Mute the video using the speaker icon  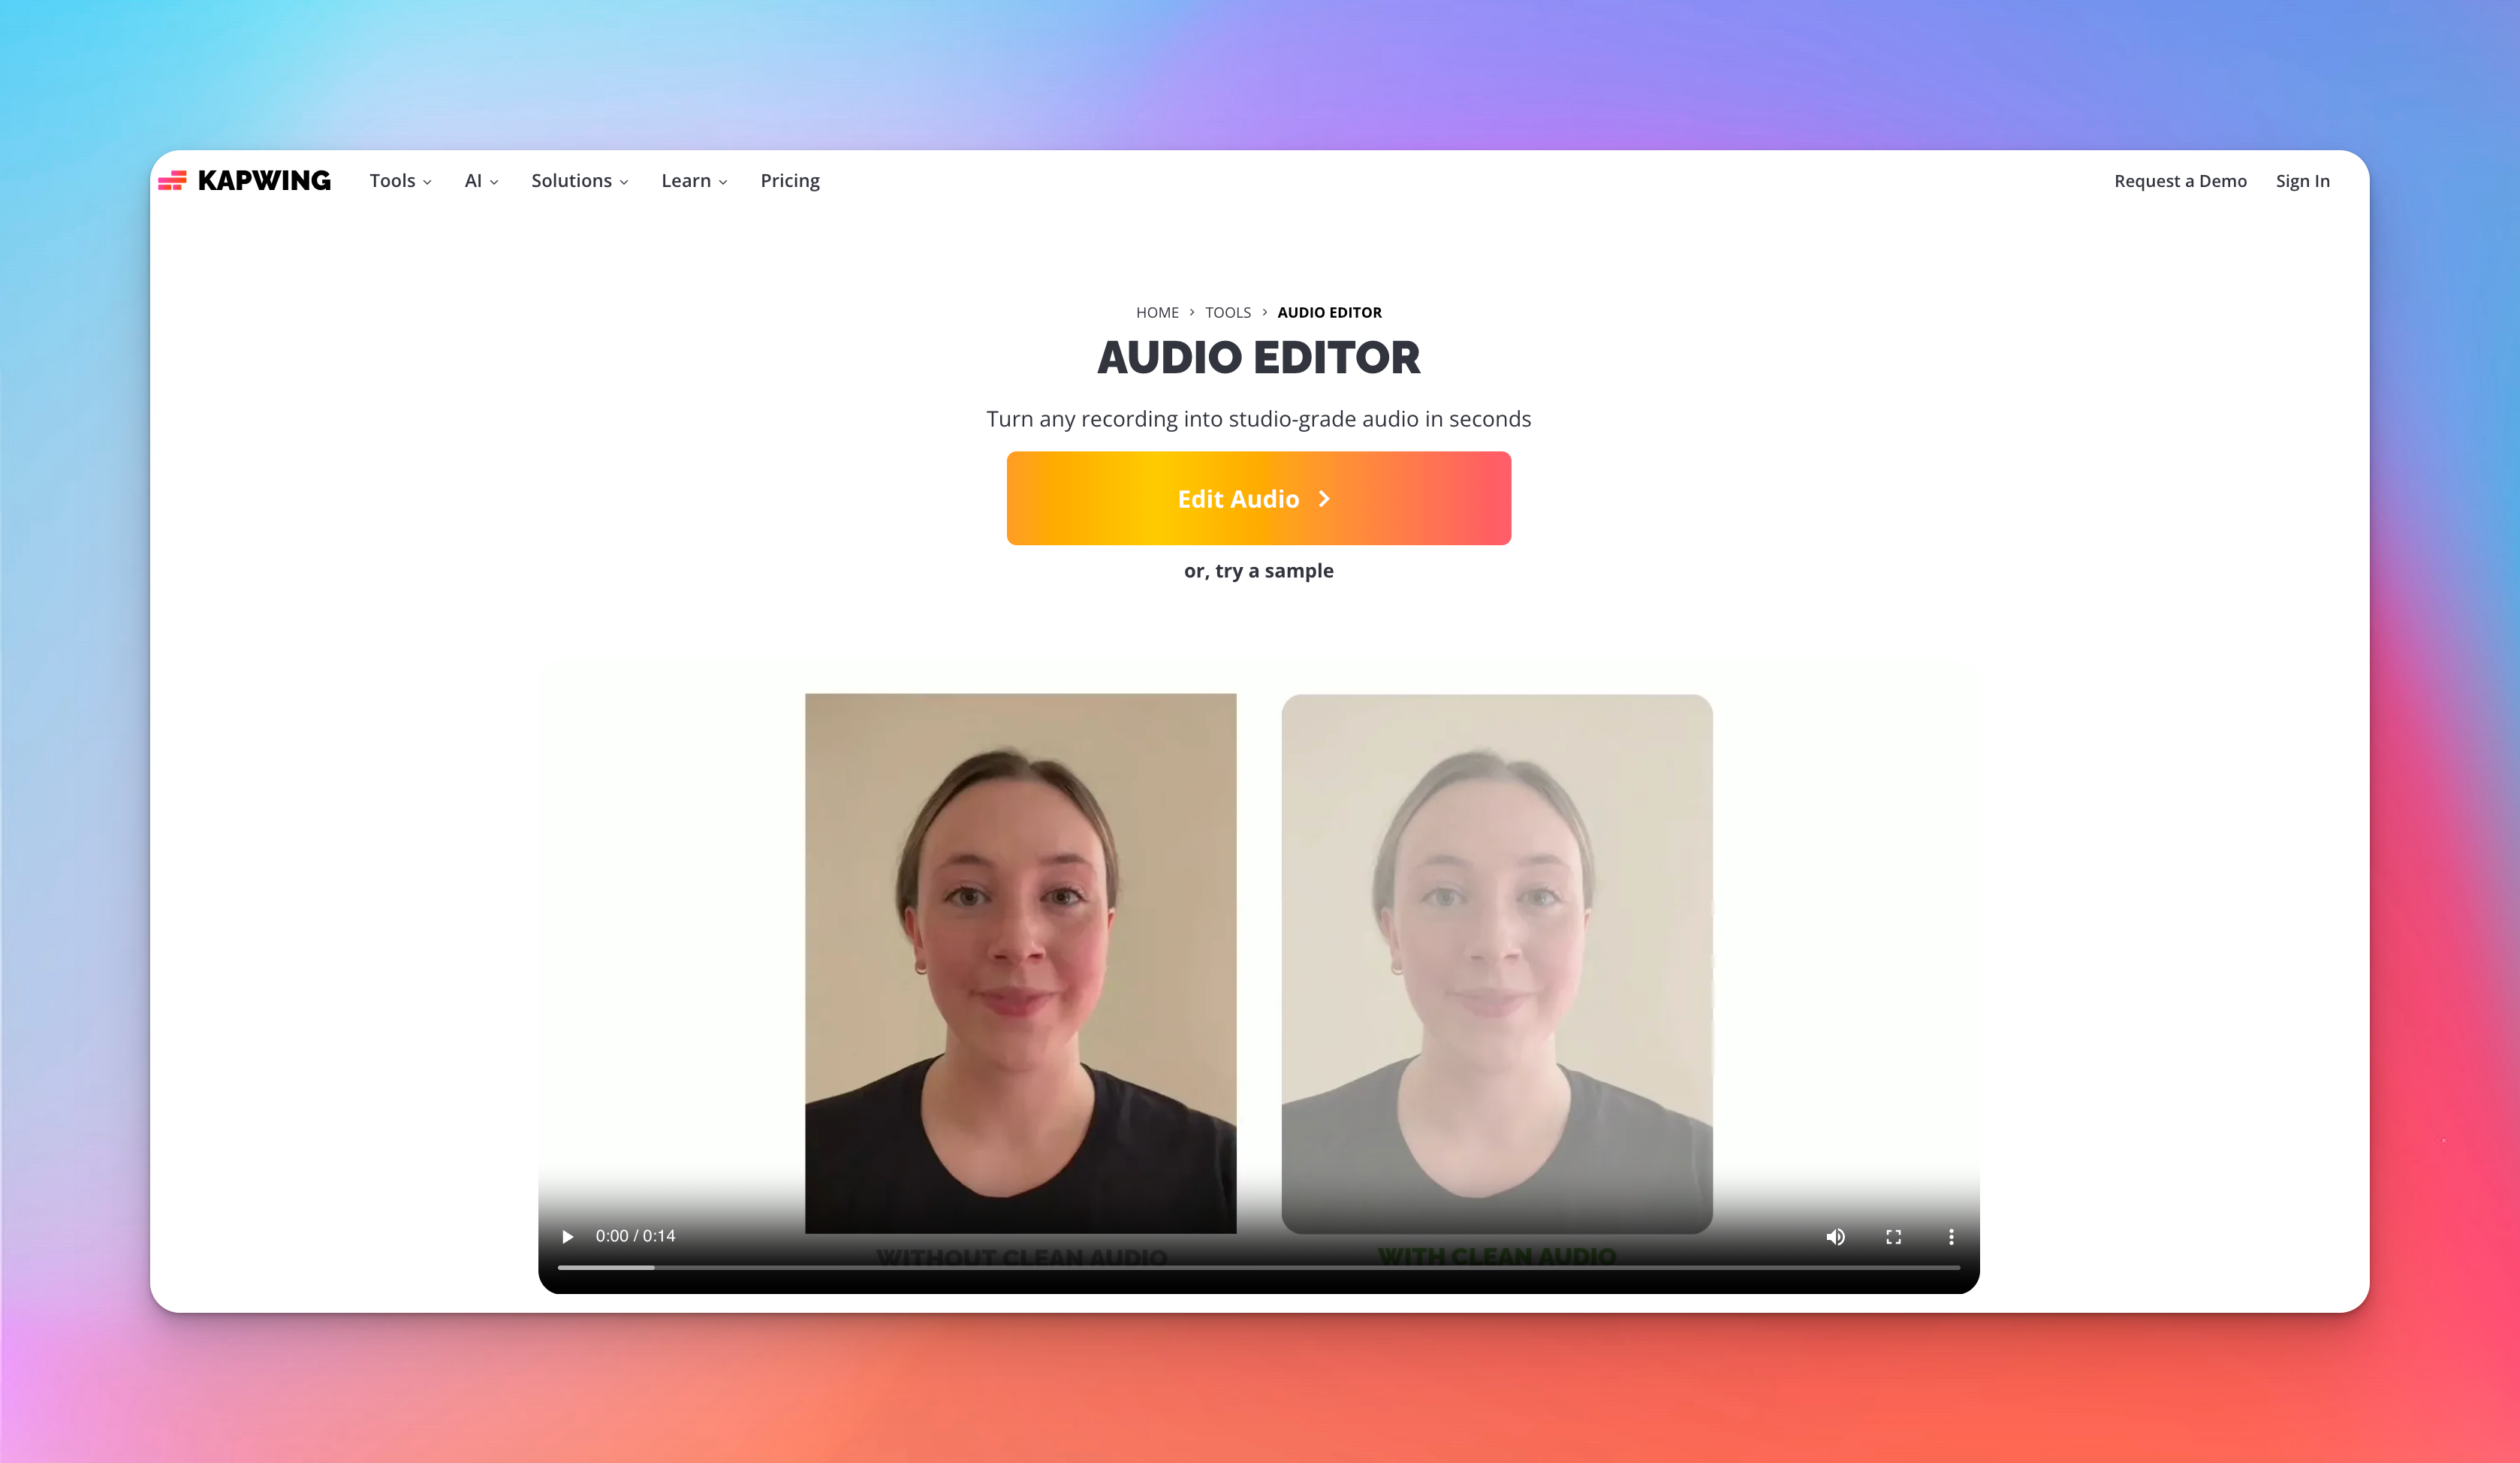[1836, 1236]
